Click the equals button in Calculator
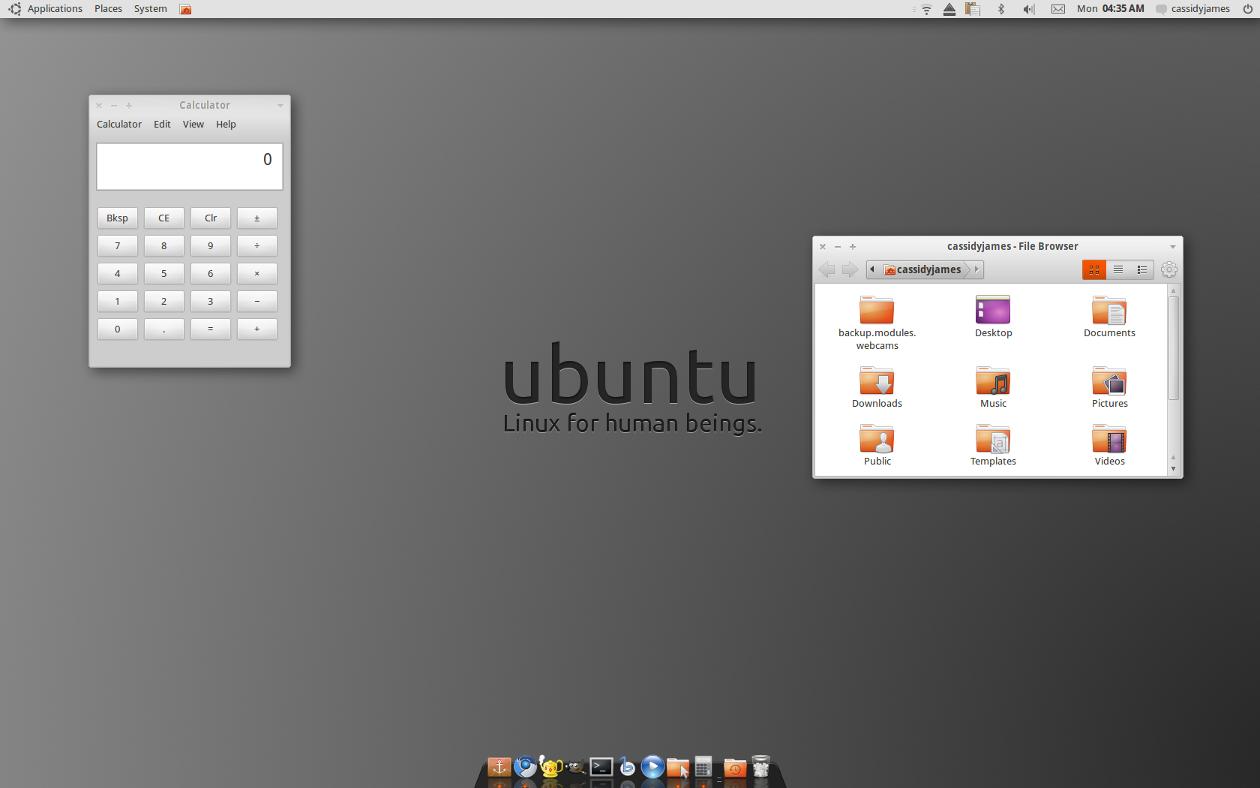1260x788 pixels. click(x=210, y=328)
